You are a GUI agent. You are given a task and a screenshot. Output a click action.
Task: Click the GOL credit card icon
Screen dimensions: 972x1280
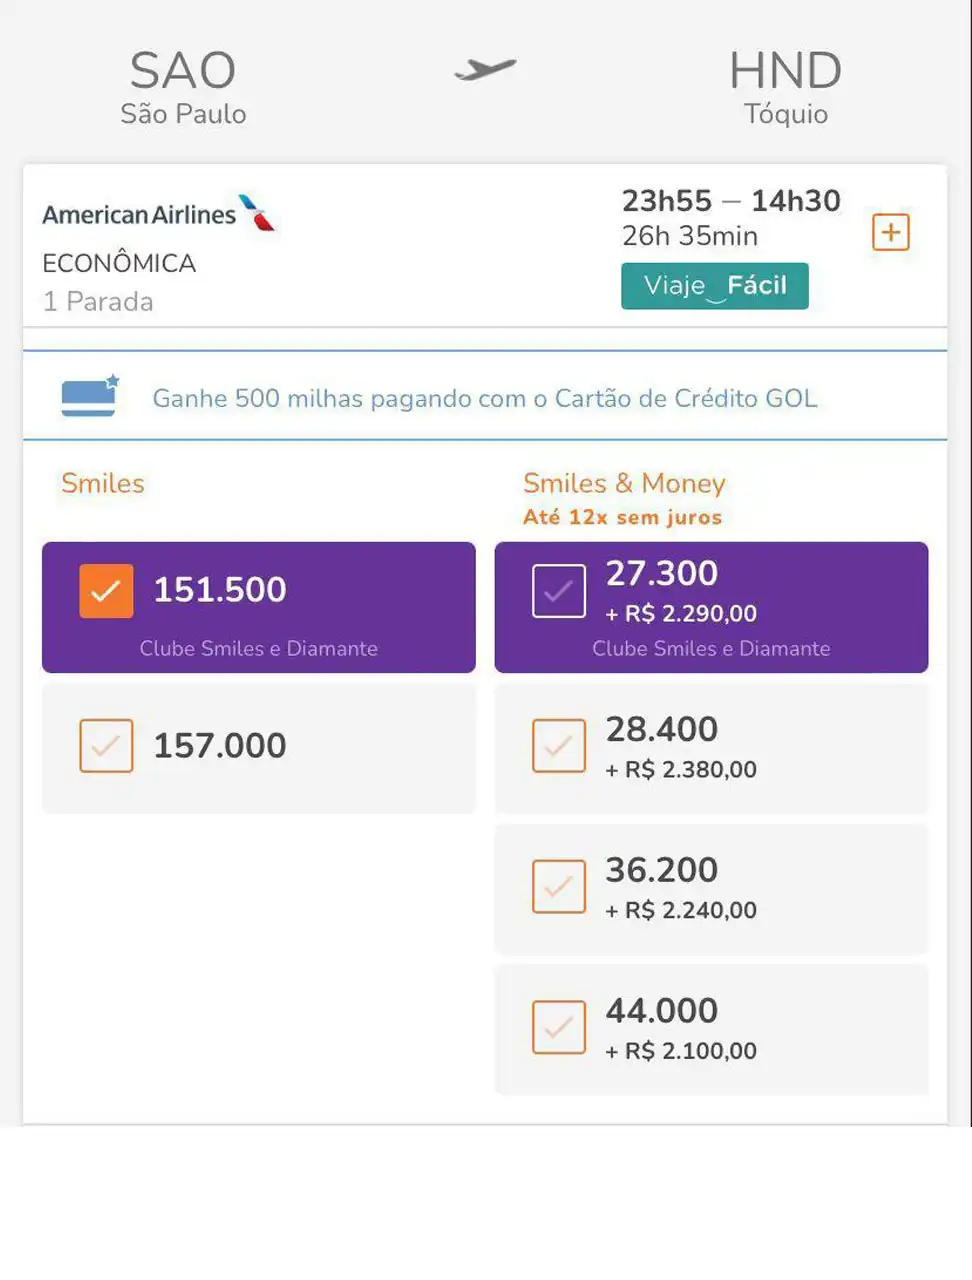[90, 396]
